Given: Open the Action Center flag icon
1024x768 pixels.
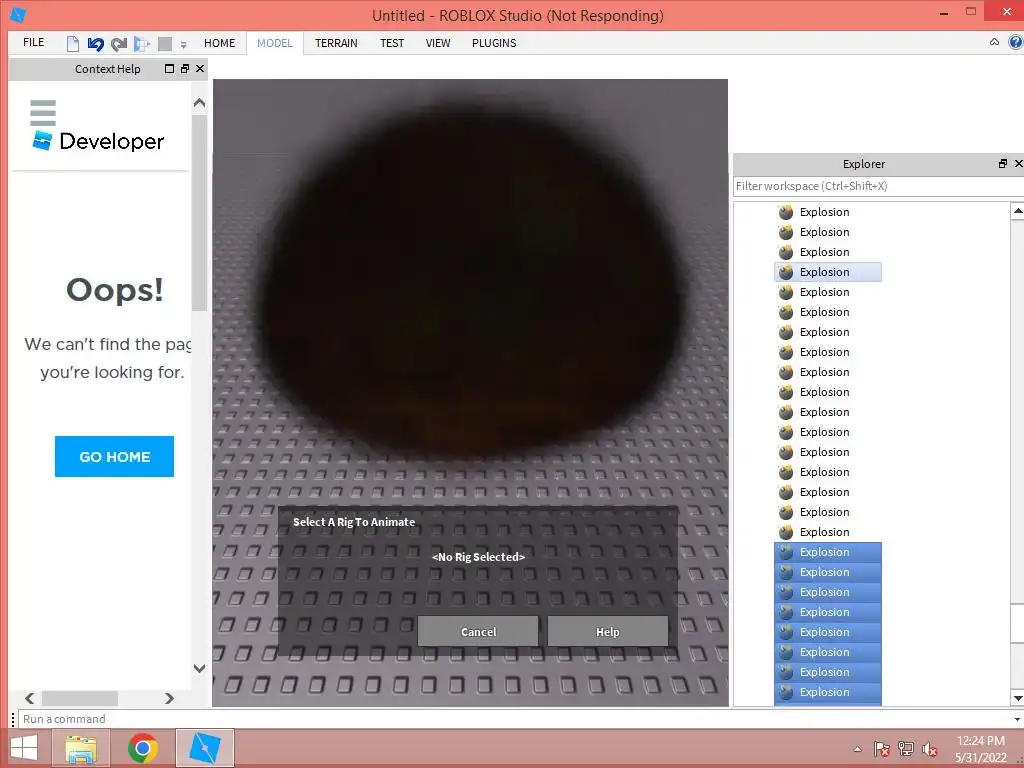Looking at the screenshot, I should point(882,749).
